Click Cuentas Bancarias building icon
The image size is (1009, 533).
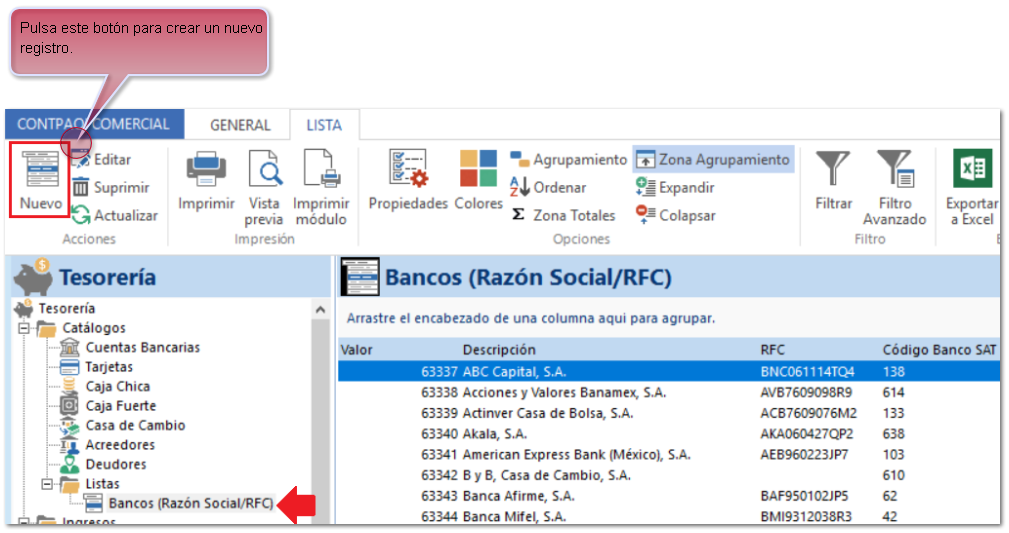pos(69,348)
